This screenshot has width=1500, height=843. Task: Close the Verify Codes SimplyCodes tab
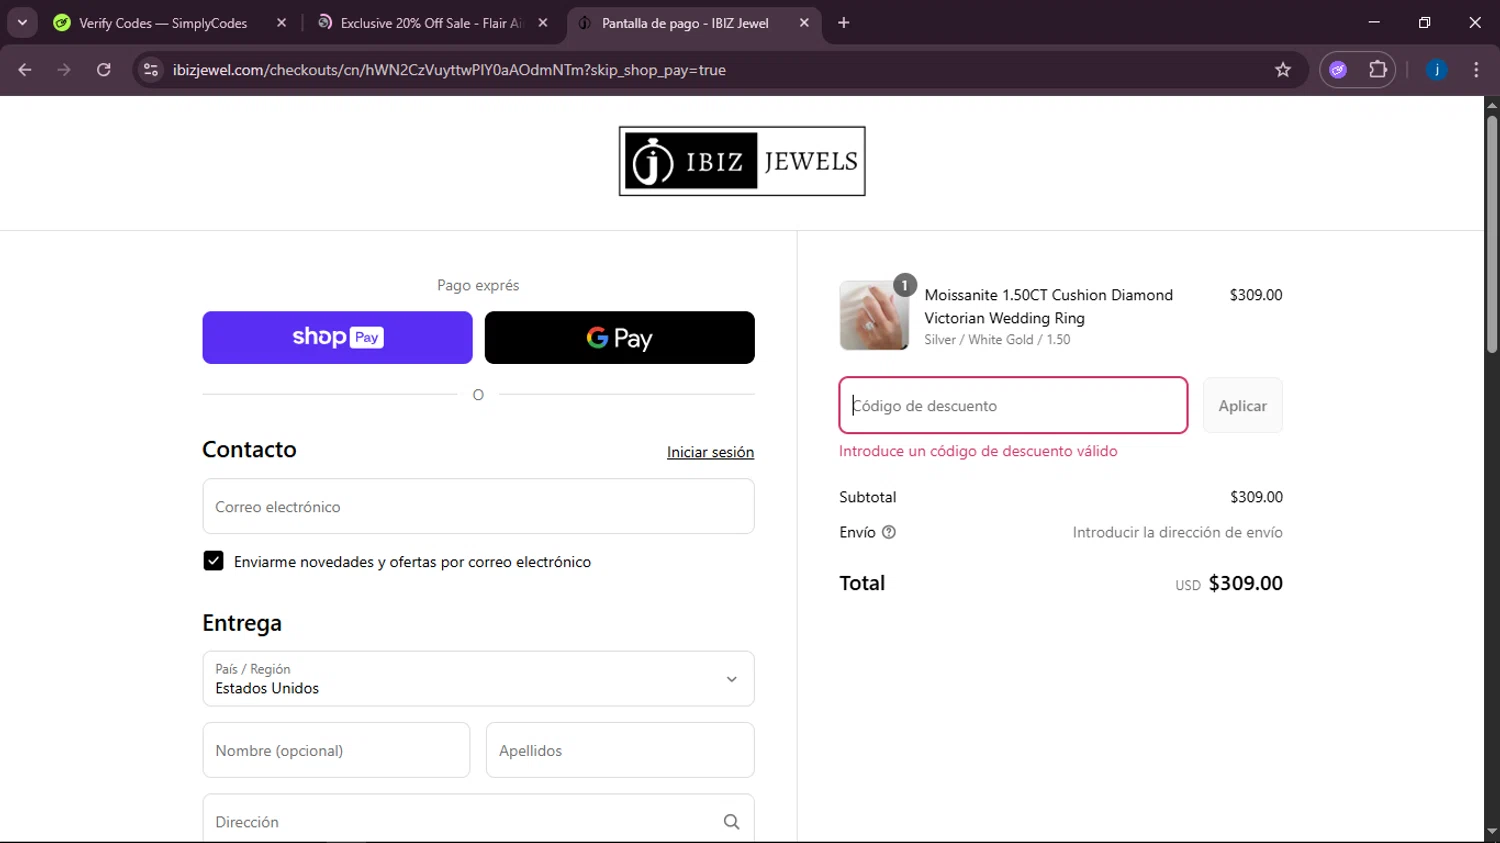click(x=281, y=22)
